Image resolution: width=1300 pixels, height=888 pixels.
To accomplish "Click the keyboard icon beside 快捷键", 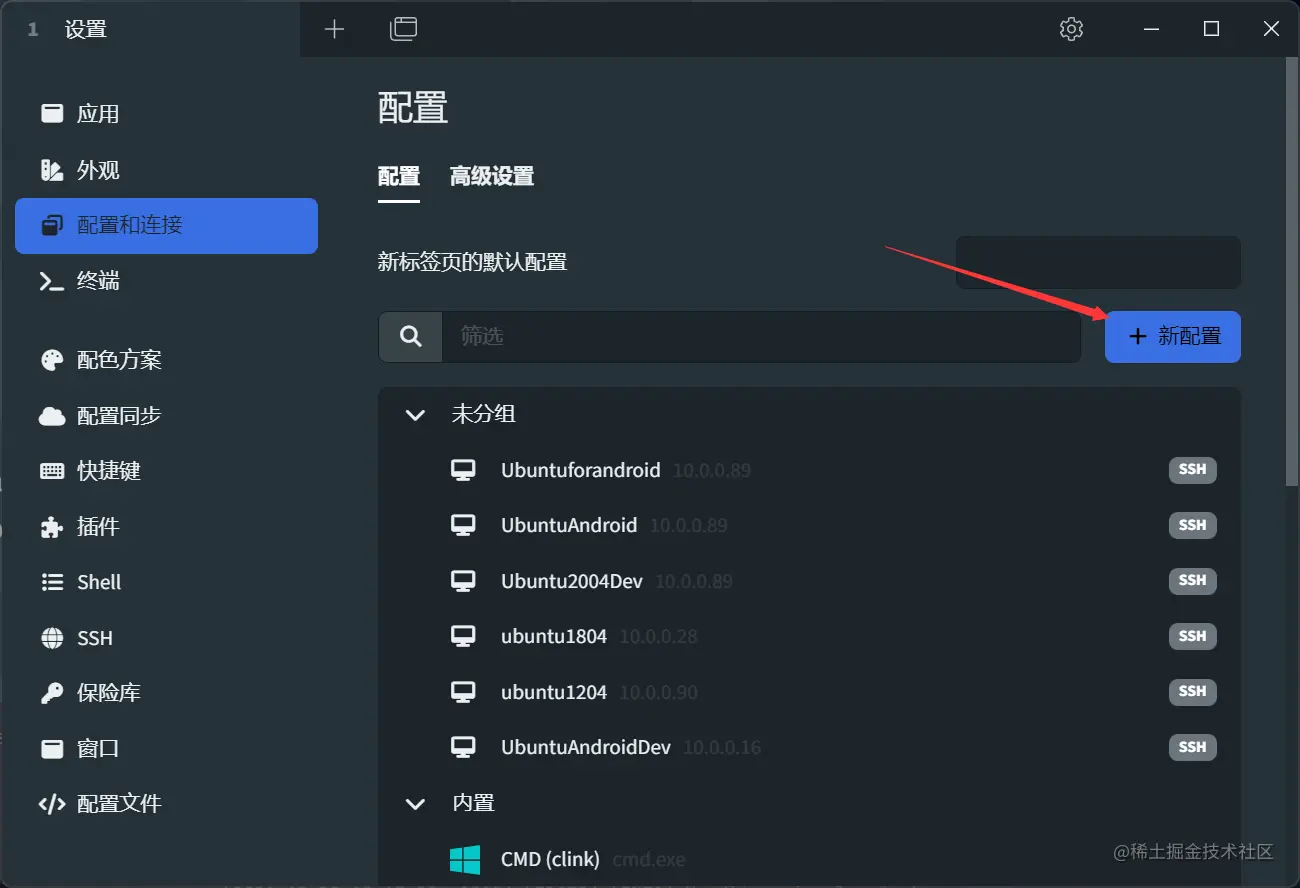I will tap(52, 471).
